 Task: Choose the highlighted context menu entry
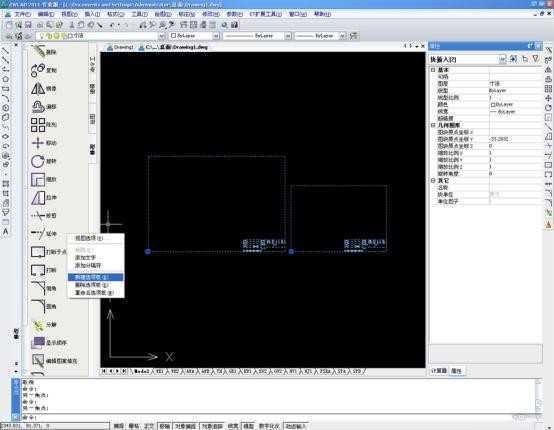click(x=96, y=277)
